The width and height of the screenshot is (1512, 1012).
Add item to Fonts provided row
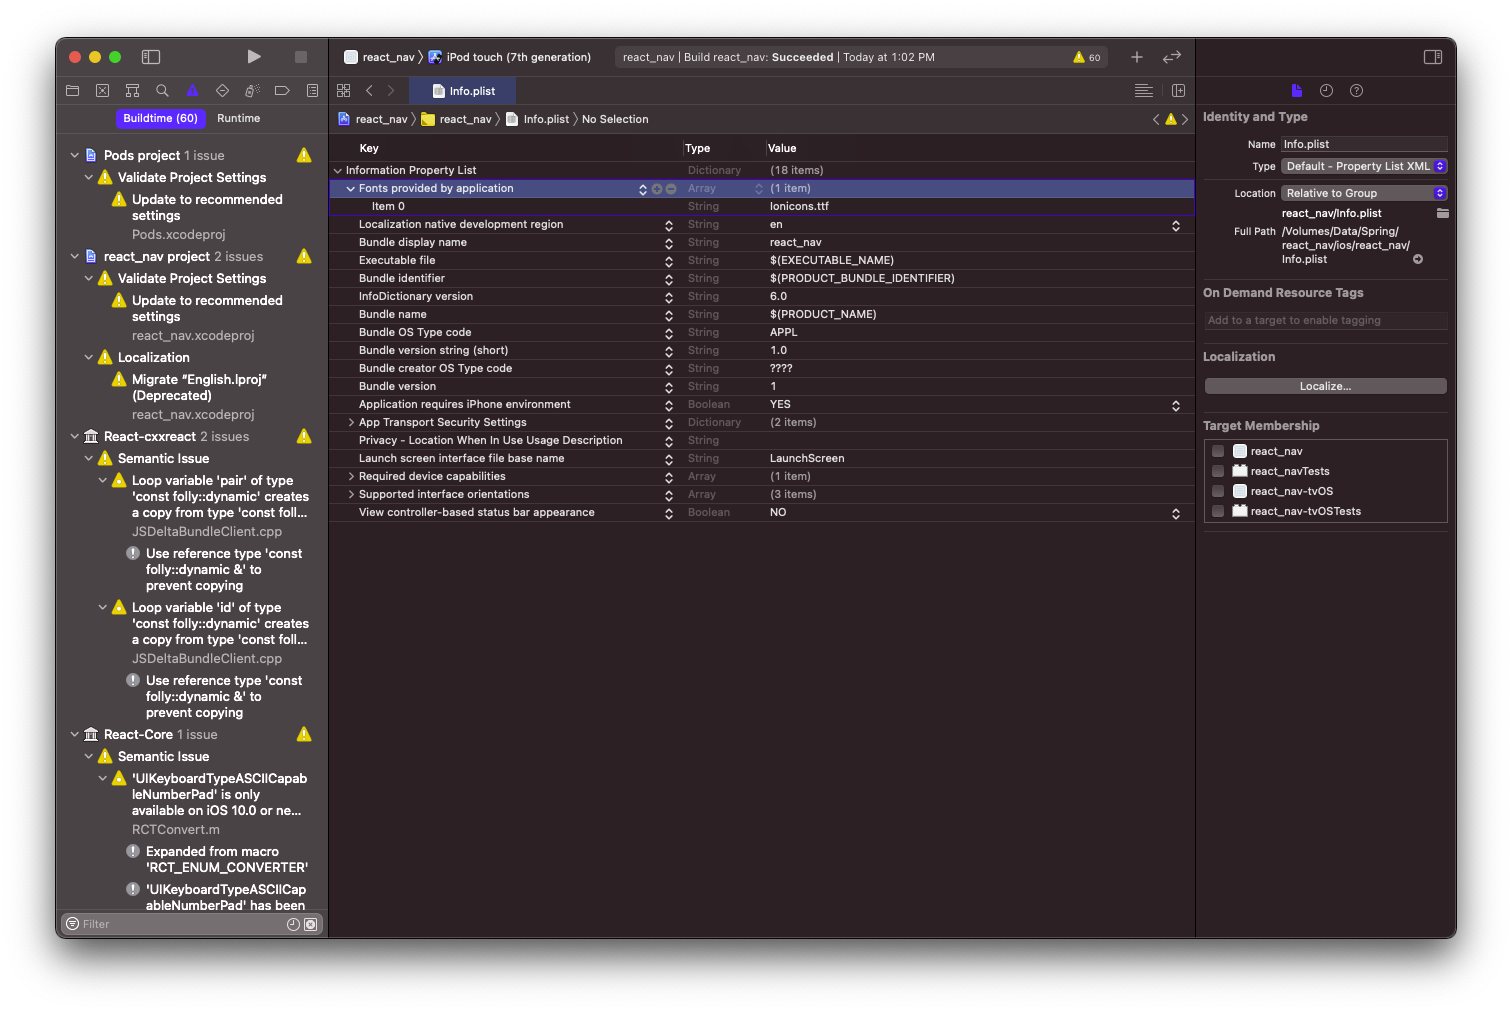[x=657, y=189]
